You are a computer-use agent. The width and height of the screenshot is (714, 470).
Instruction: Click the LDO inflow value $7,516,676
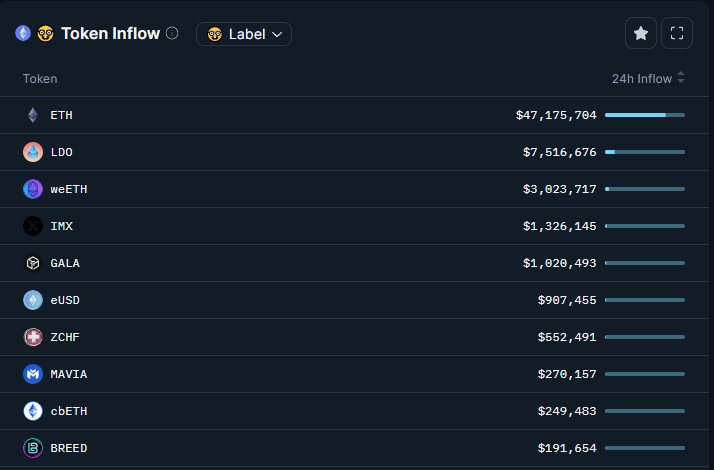pyautogui.click(x=559, y=152)
